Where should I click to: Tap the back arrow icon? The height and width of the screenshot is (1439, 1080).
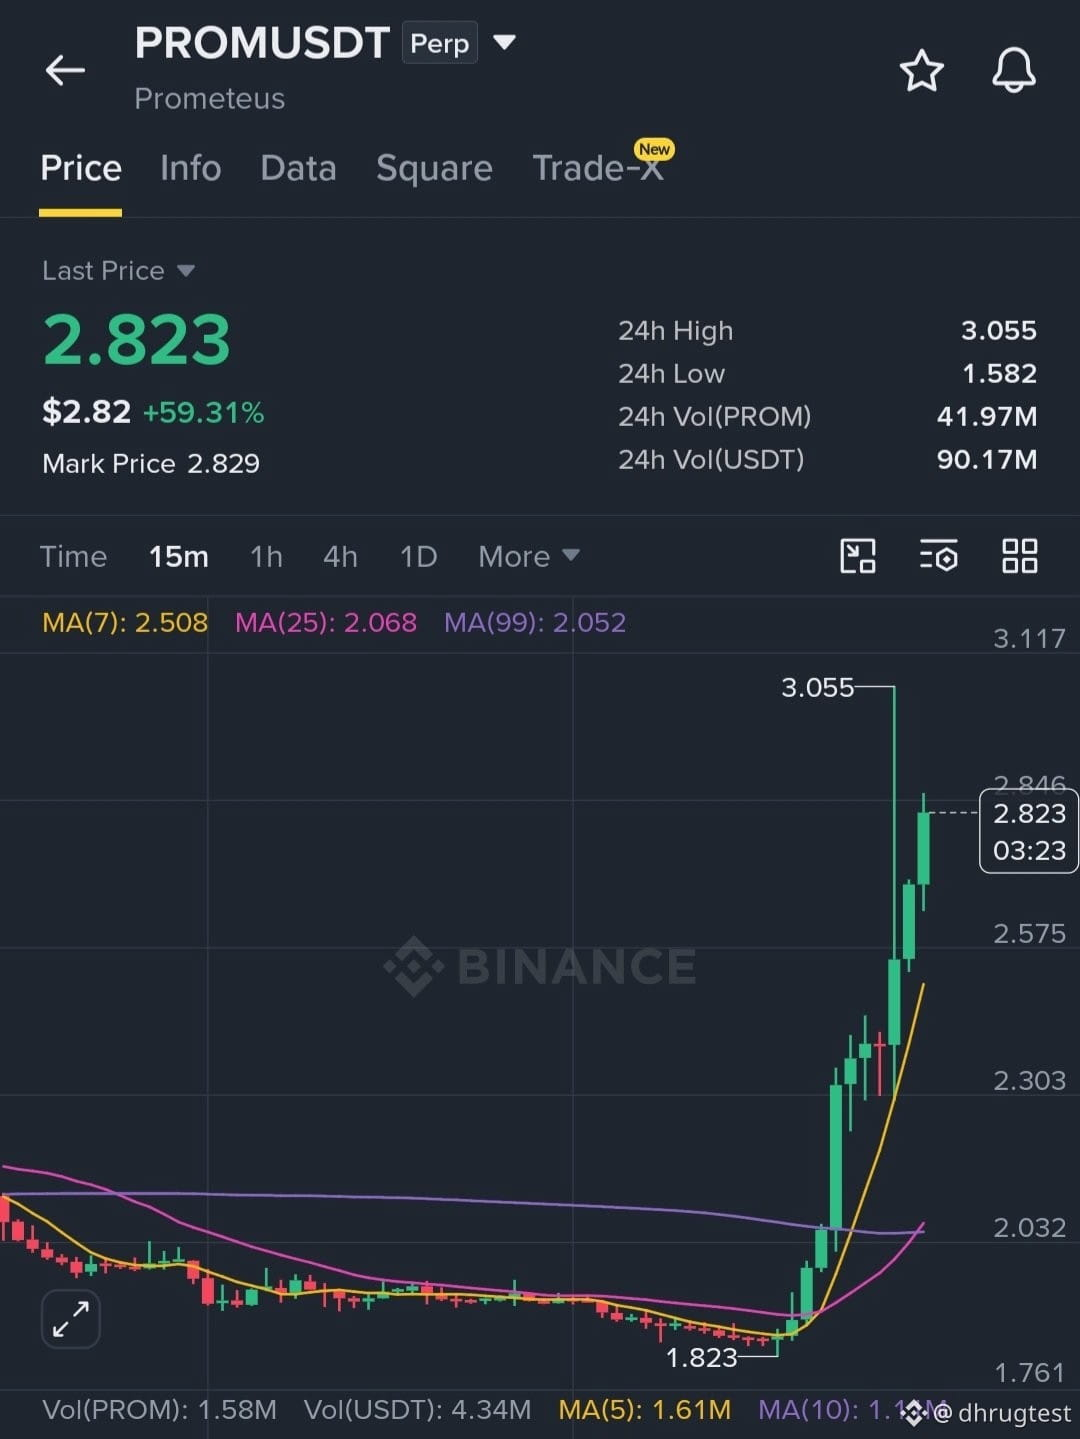click(x=65, y=70)
